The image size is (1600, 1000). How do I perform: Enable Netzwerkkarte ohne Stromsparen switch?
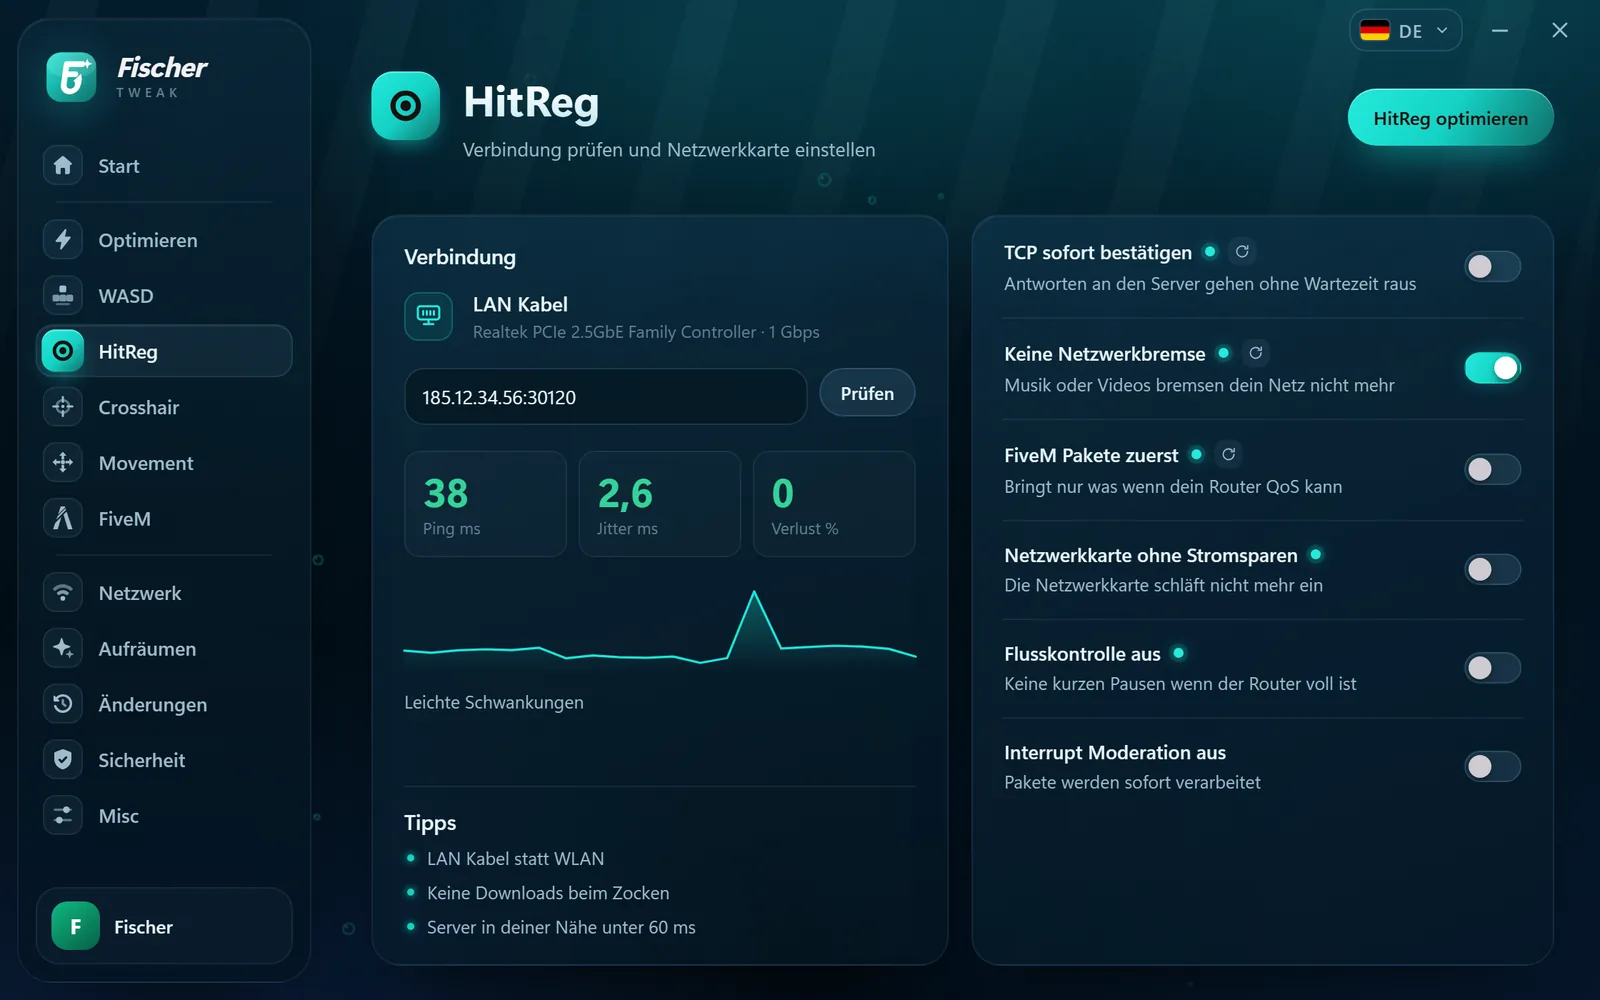(1492, 569)
